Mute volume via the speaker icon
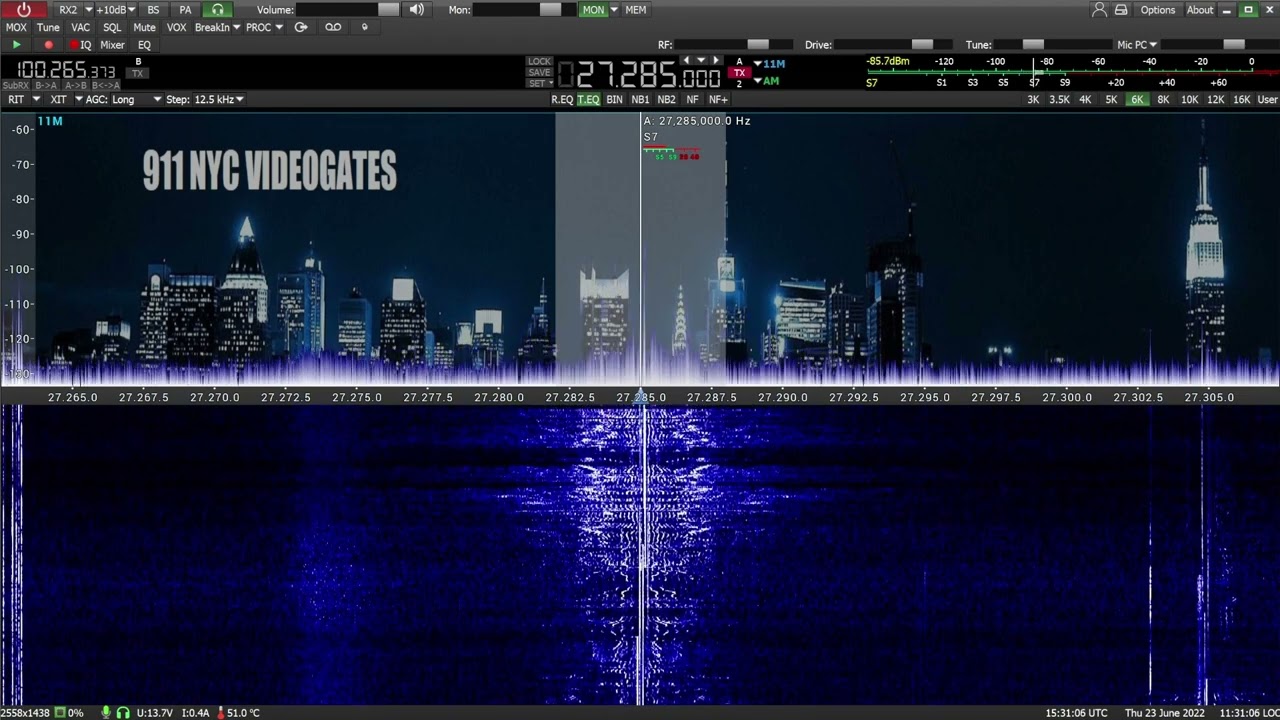 coord(416,10)
